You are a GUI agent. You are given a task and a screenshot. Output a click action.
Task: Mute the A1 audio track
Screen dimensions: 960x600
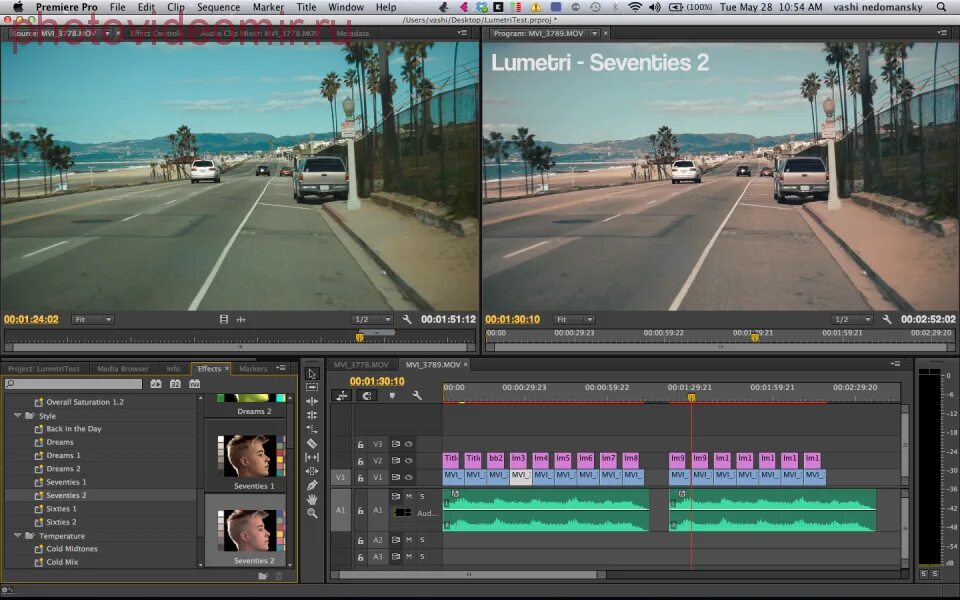pyautogui.click(x=407, y=496)
